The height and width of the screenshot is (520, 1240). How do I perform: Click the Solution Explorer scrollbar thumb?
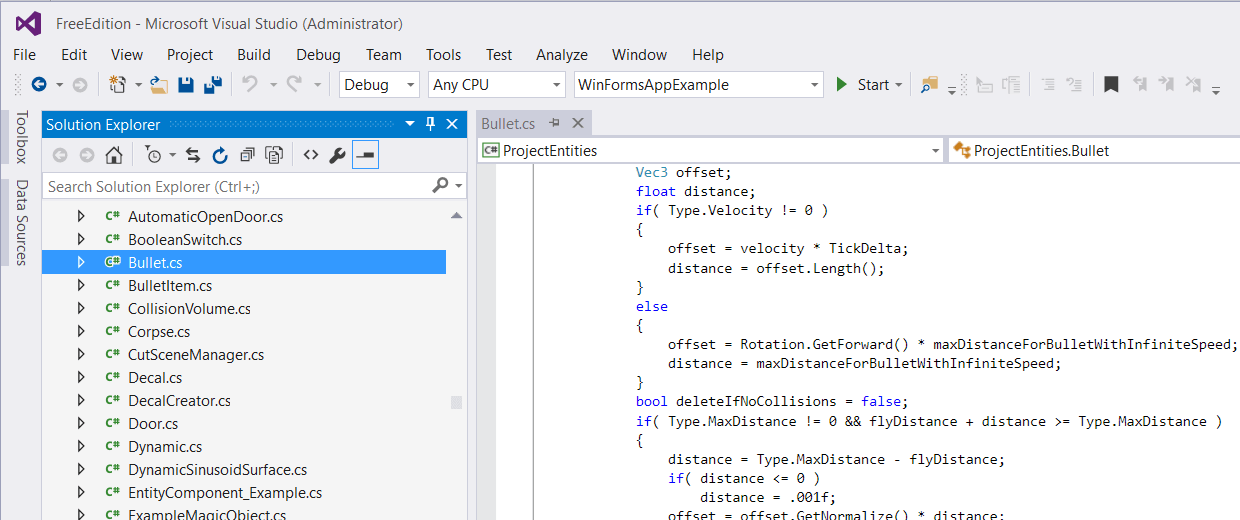[457, 402]
